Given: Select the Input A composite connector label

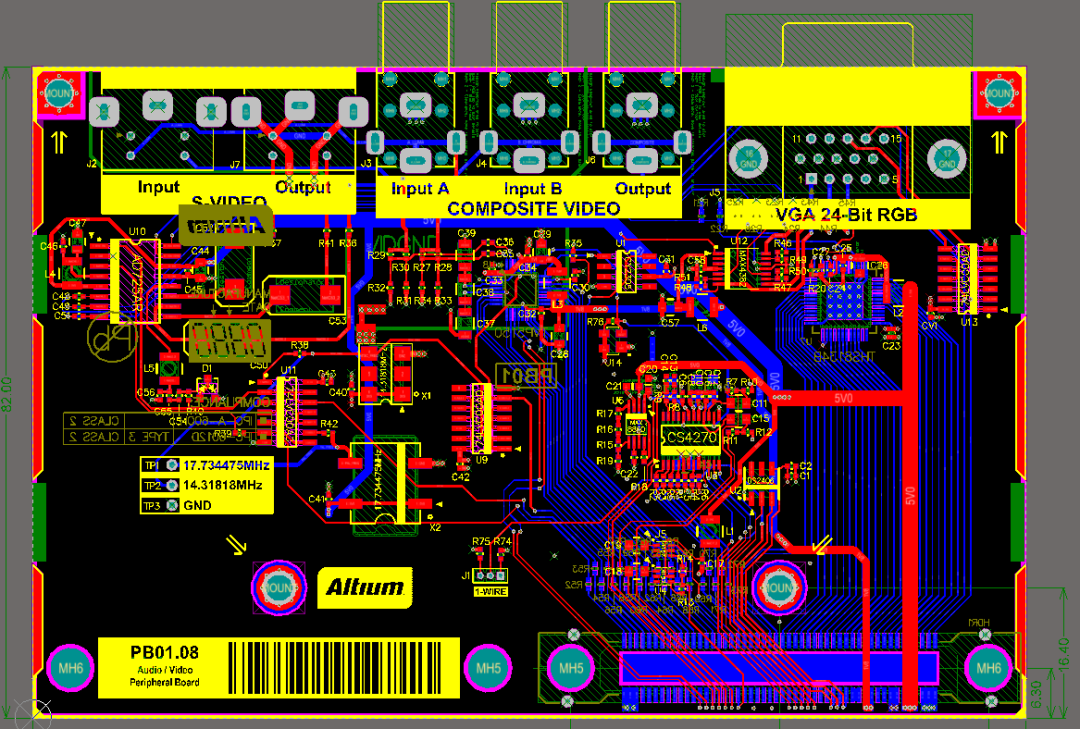Looking at the screenshot, I should coord(420,189).
